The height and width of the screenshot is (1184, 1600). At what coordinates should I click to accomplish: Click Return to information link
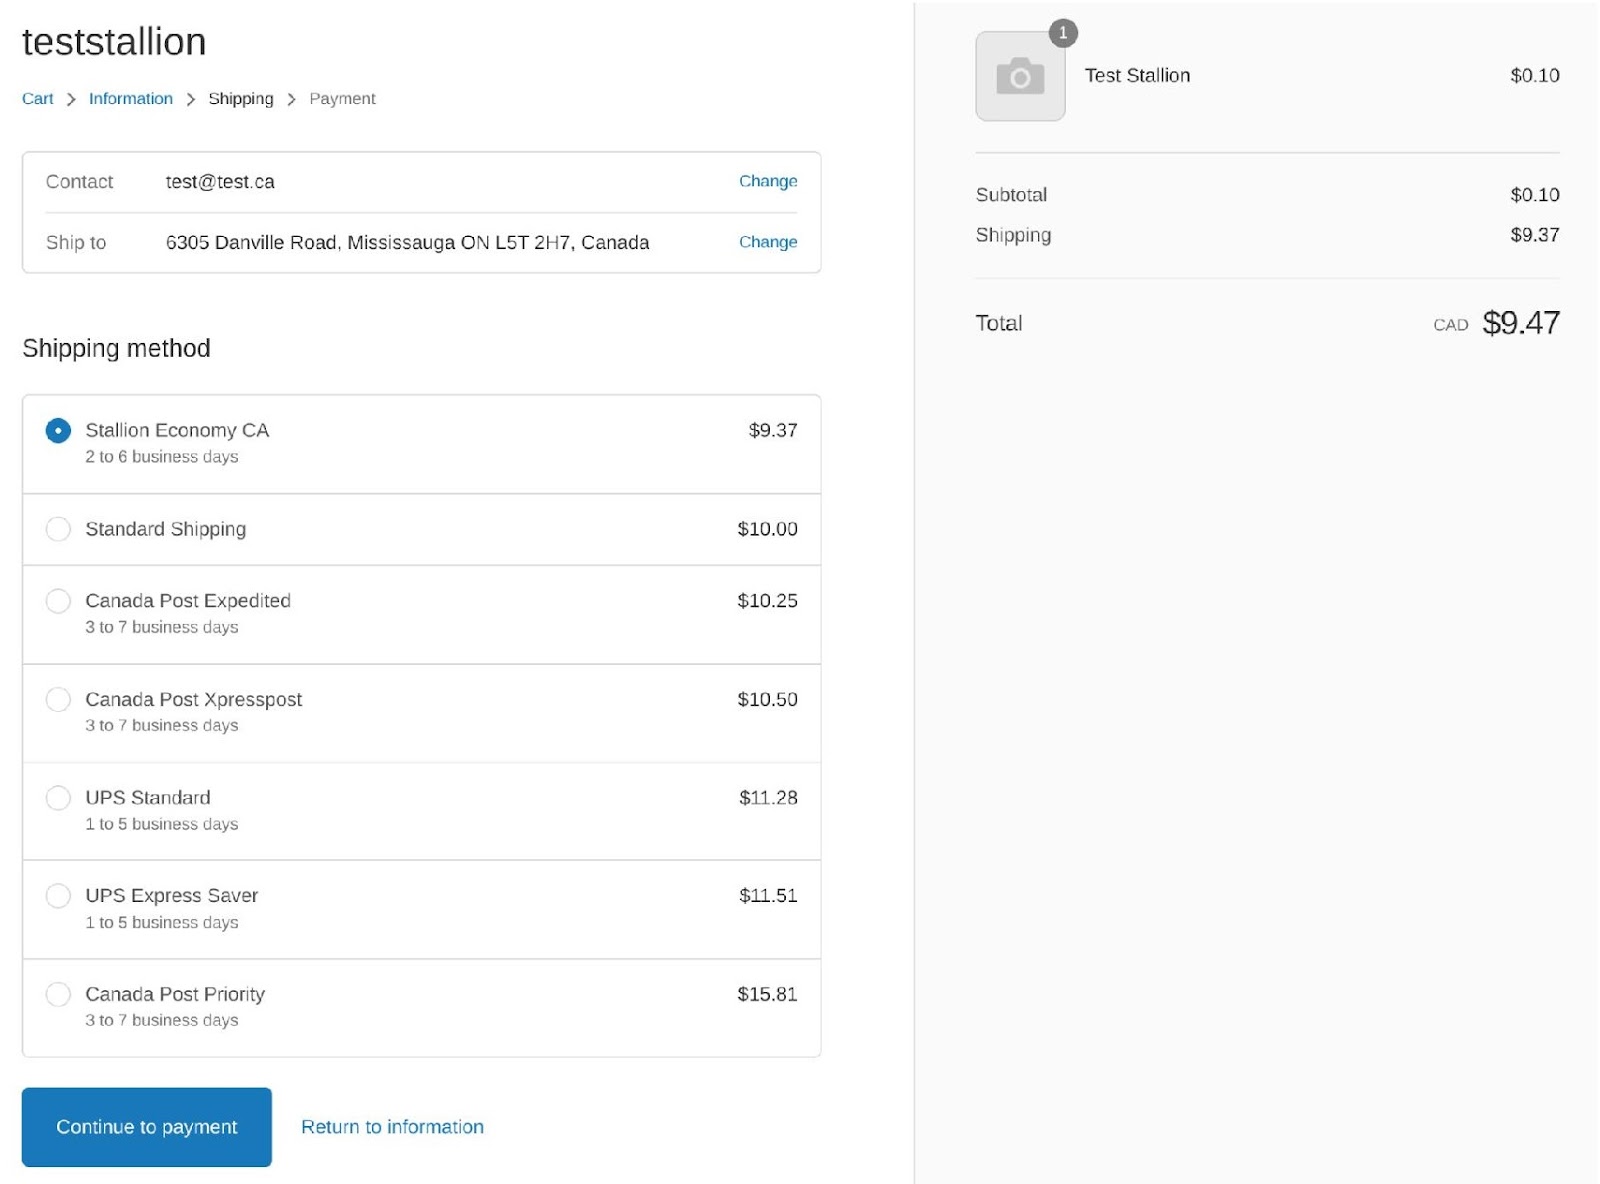click(392, 1127)
